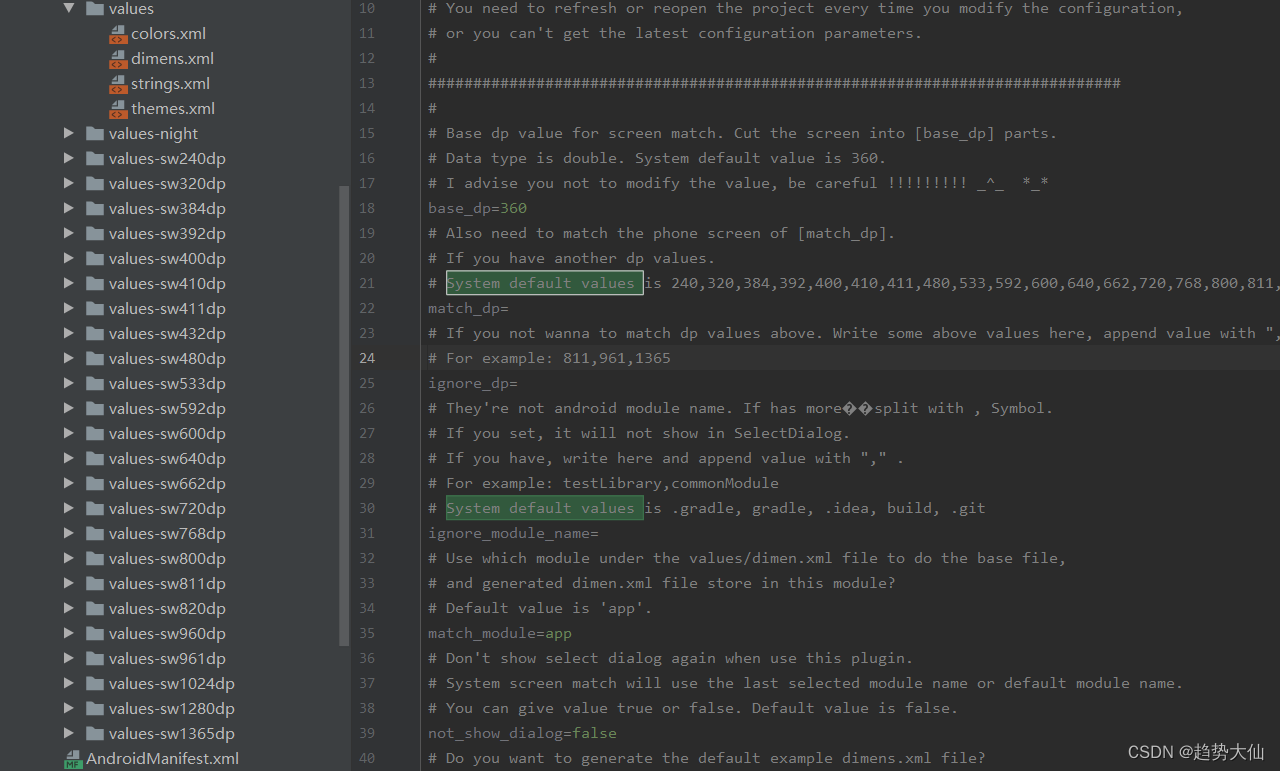Select themes.xml in the project tree
This screenshot has height=771, width=1280.
tap(173, 109)
